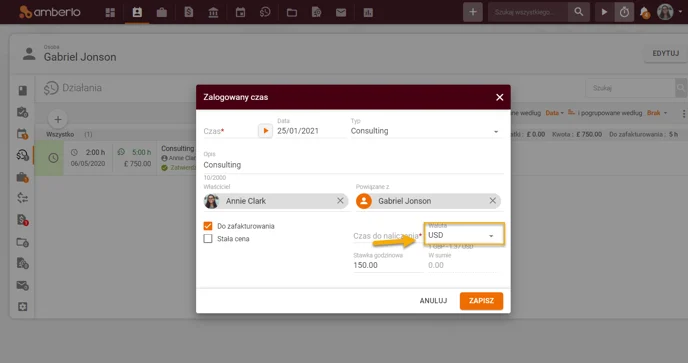Open the sidebar bills icon with red badge
Screen dimensions: 688x363
tap(22, 219)
